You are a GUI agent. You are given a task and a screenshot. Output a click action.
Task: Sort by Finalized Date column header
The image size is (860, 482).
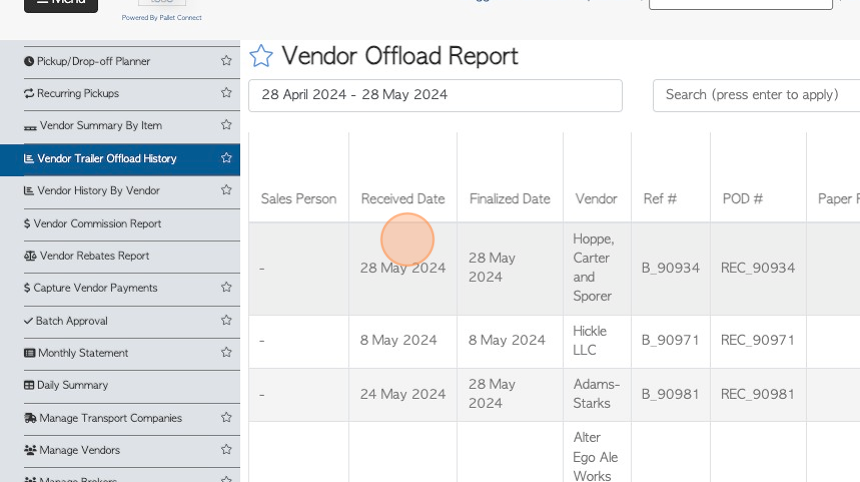pyautogui.click(x=510, y=199)
